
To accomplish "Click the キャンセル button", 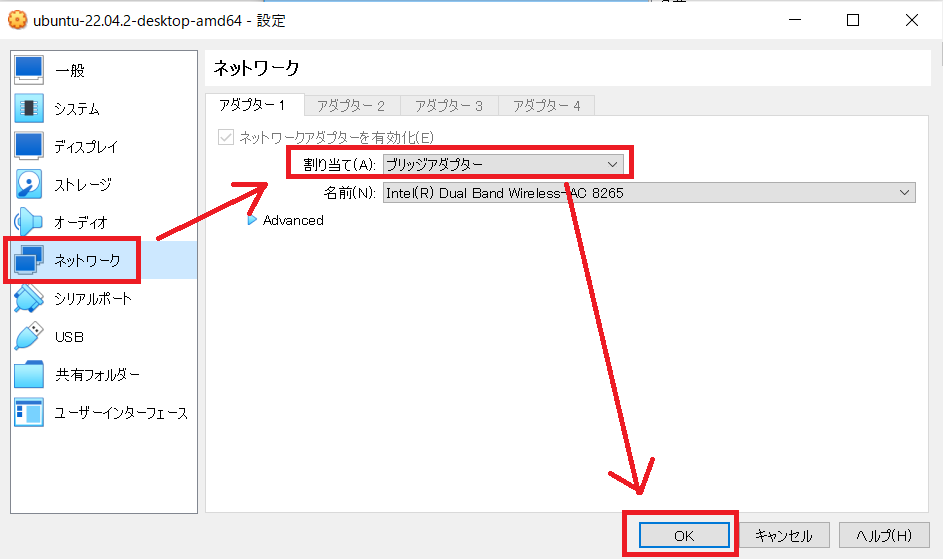I will 784,536.
